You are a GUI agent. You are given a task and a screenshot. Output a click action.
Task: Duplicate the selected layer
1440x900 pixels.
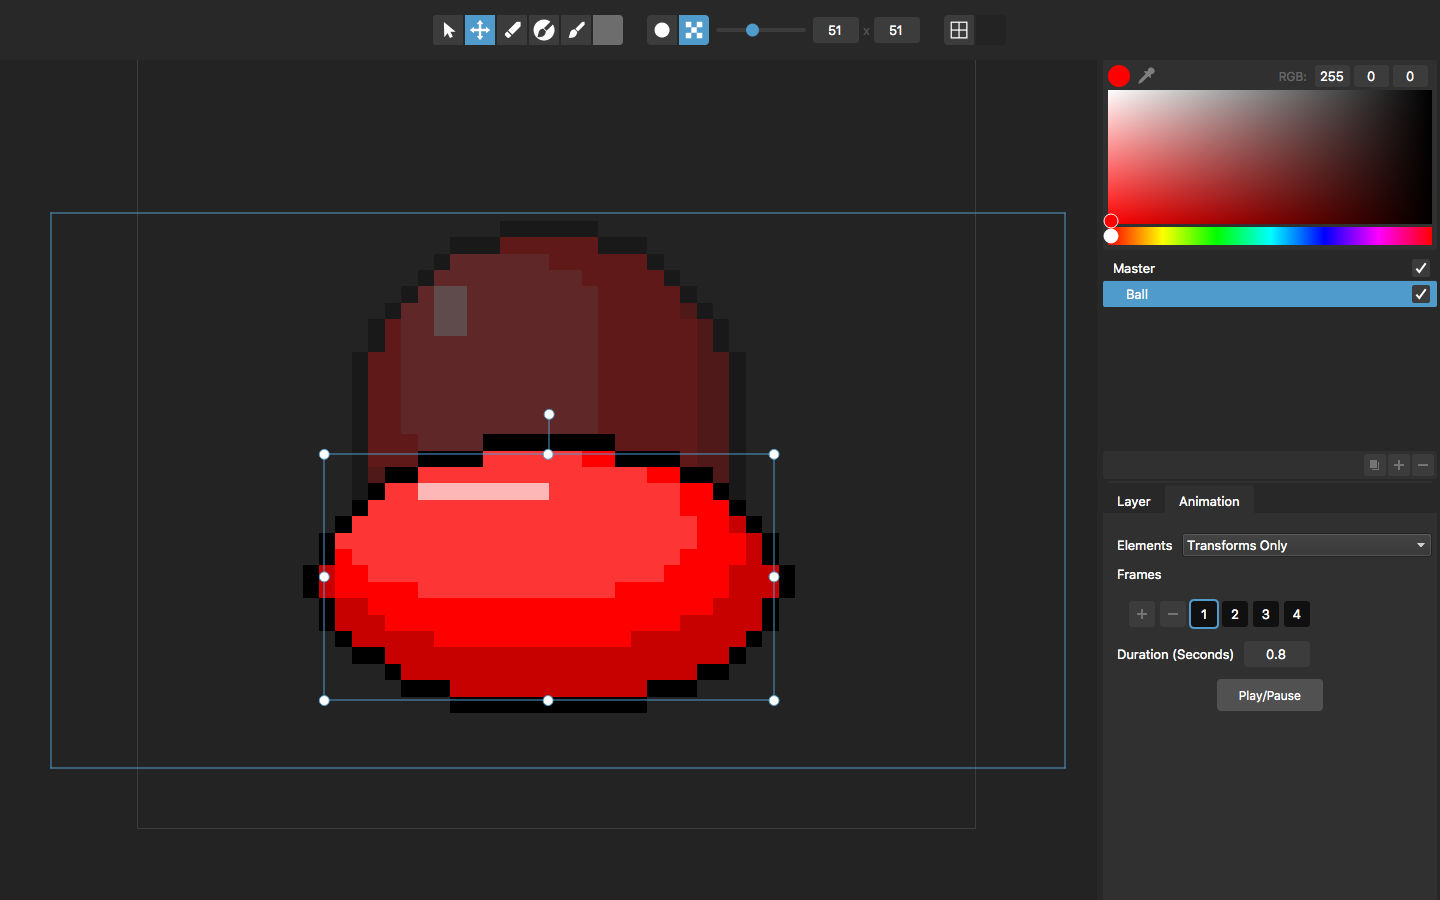[1374, 465]
